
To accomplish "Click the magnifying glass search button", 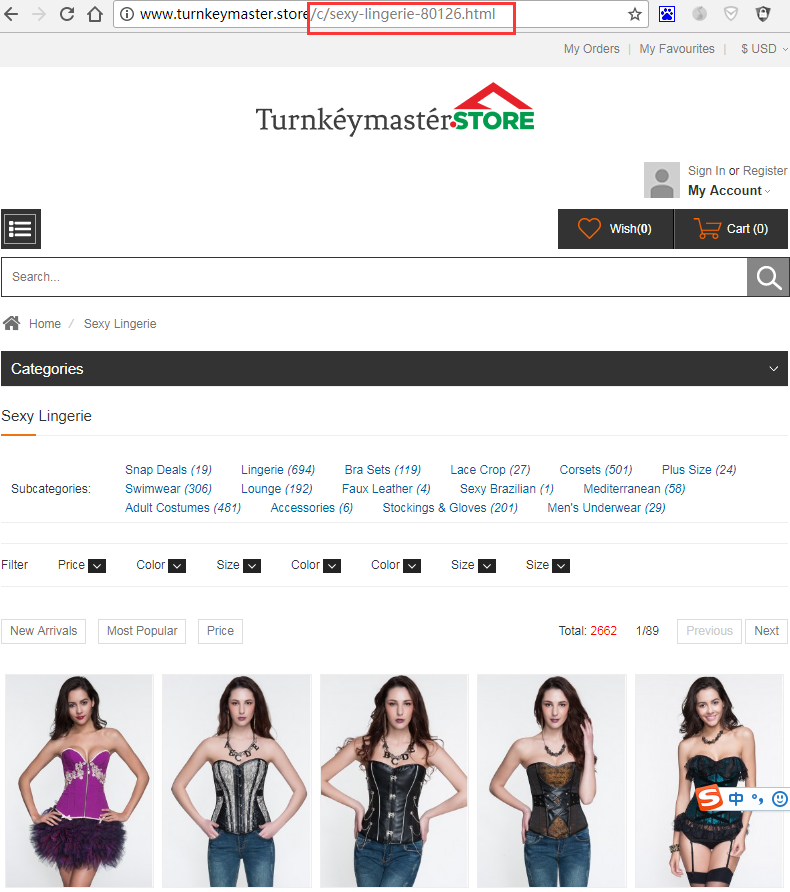I will point(767,277).
